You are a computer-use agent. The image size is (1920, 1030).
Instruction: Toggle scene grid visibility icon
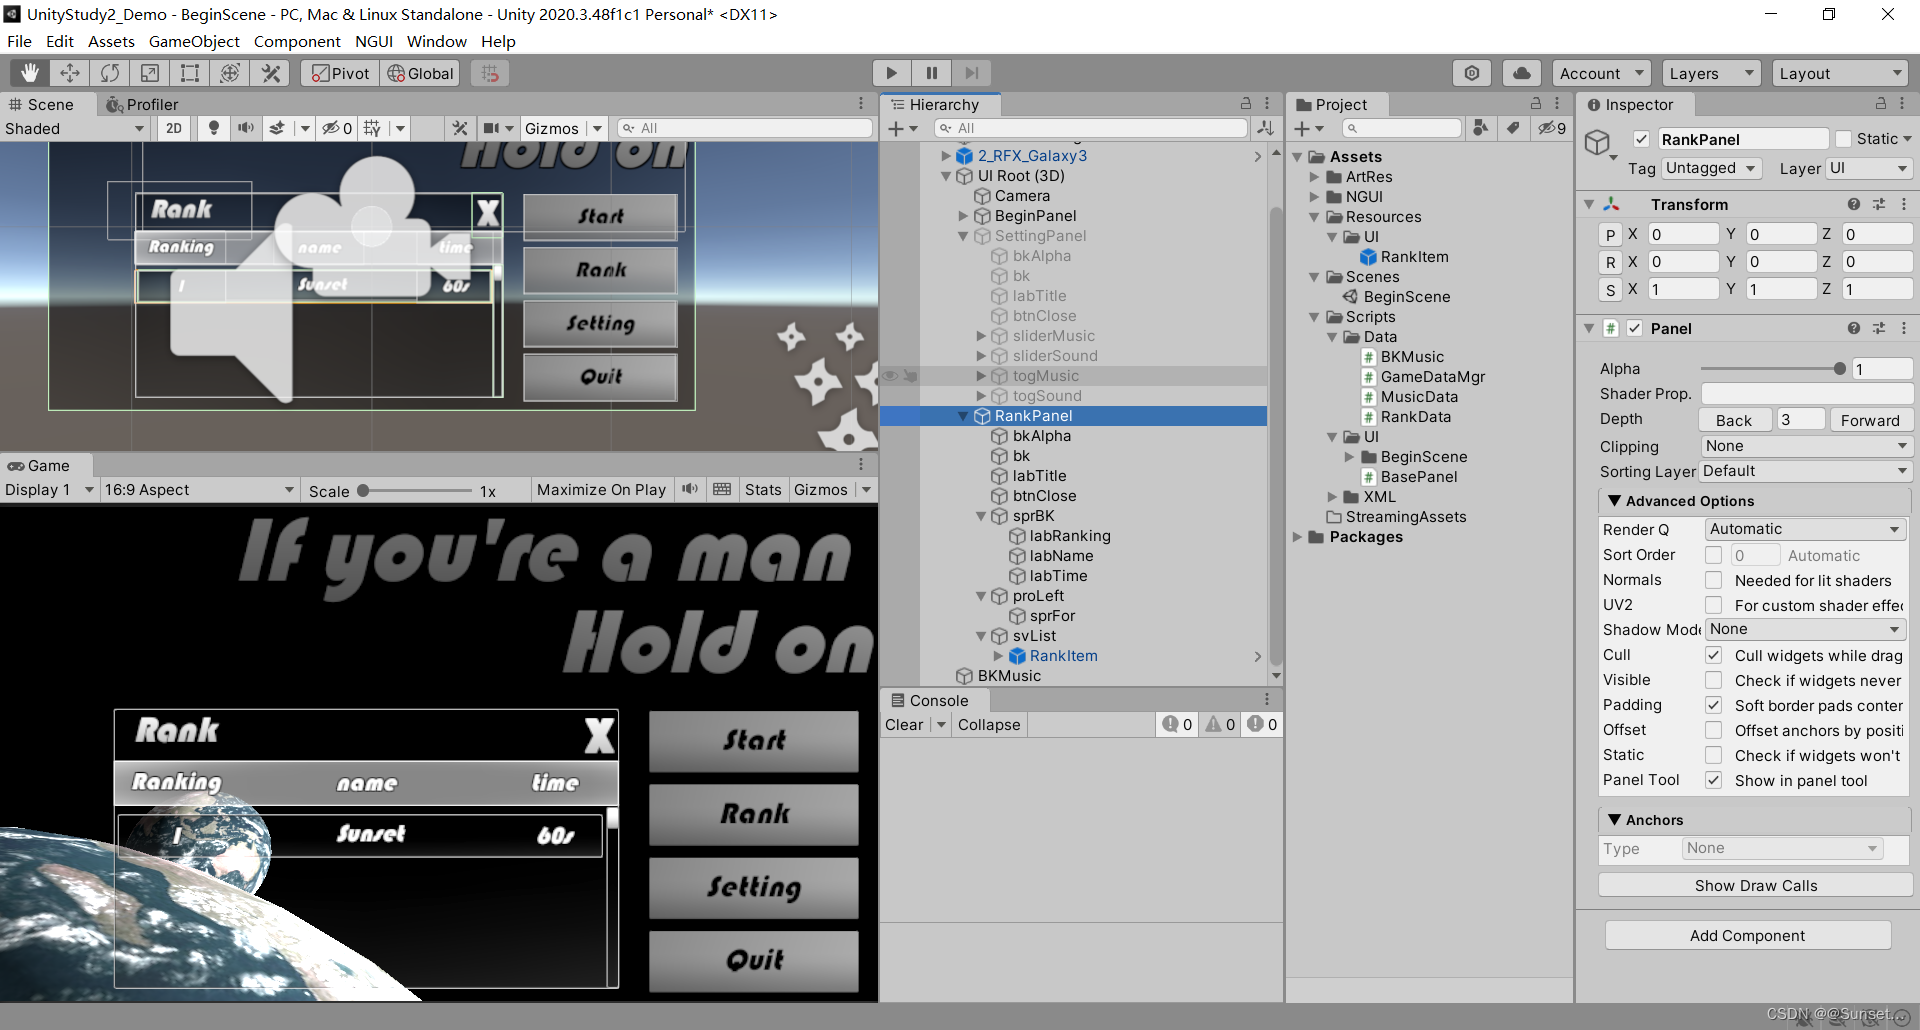(x=373, y=128)
